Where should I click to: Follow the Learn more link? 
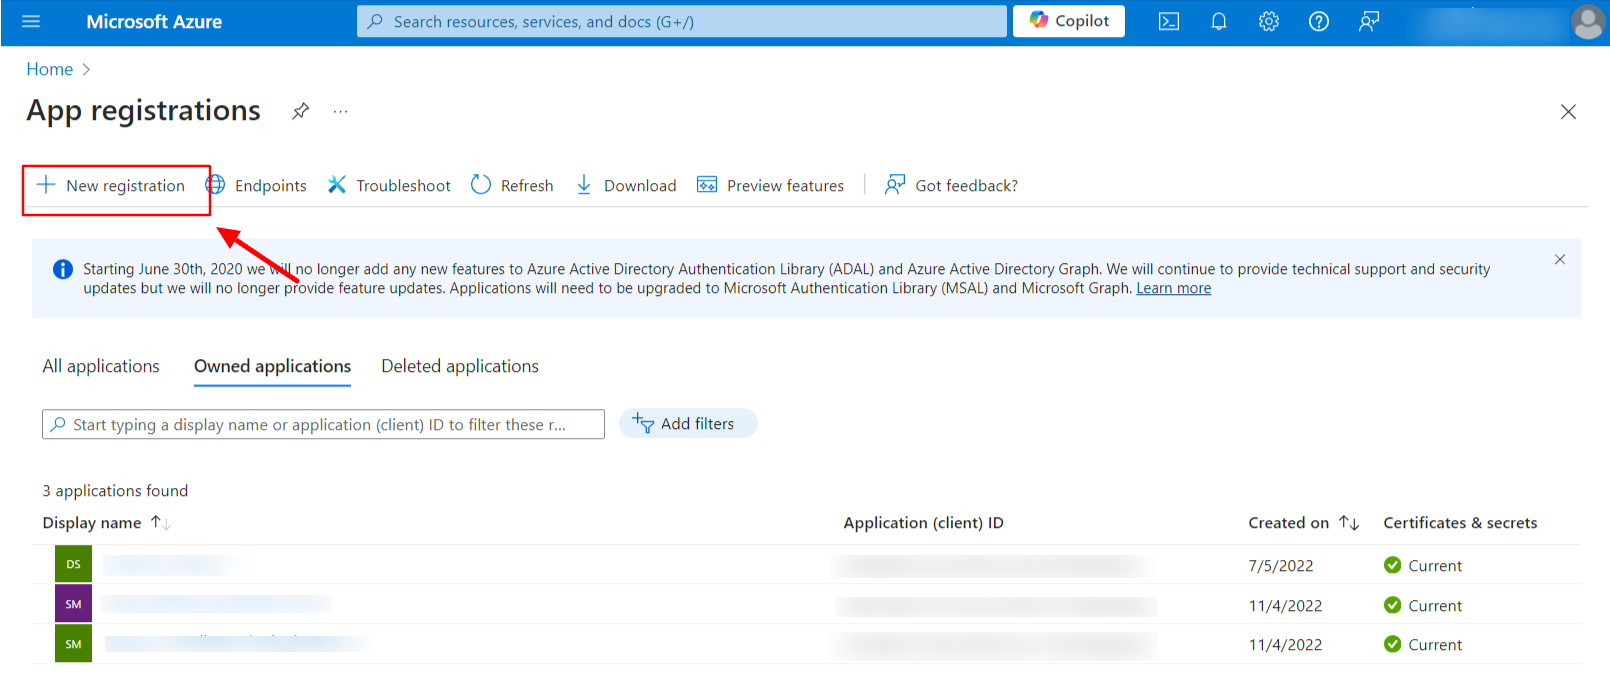[1173, 288]
